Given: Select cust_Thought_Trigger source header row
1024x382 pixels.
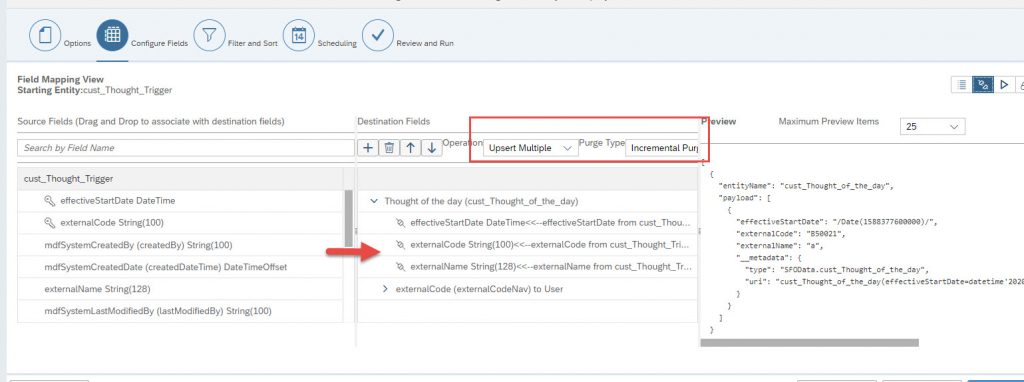Looking at the screenshot, I should (180, 179).
